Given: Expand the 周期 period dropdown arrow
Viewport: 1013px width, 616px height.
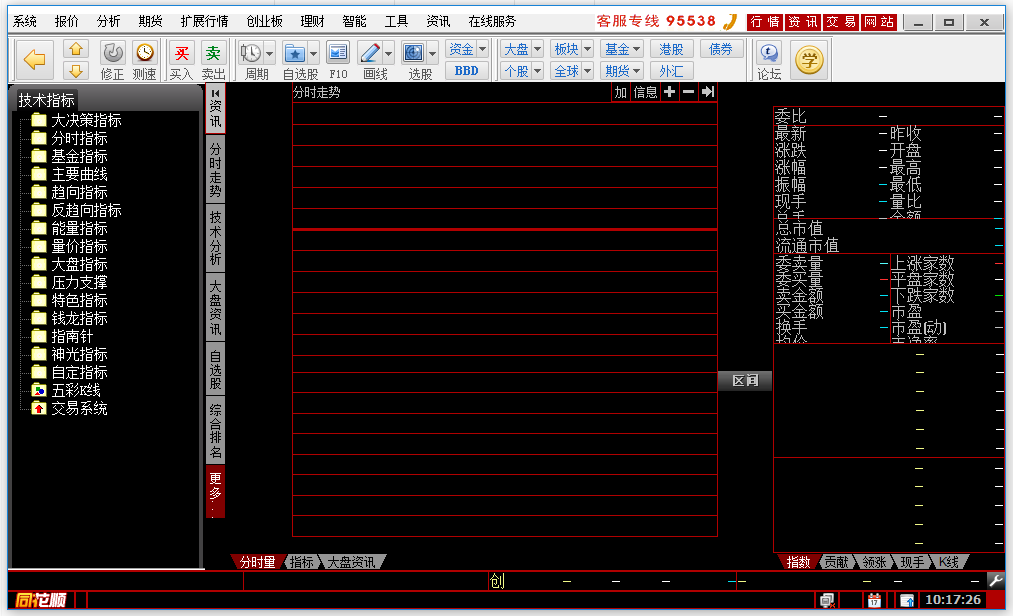Looking at the screenshot, I should (270, 54).
